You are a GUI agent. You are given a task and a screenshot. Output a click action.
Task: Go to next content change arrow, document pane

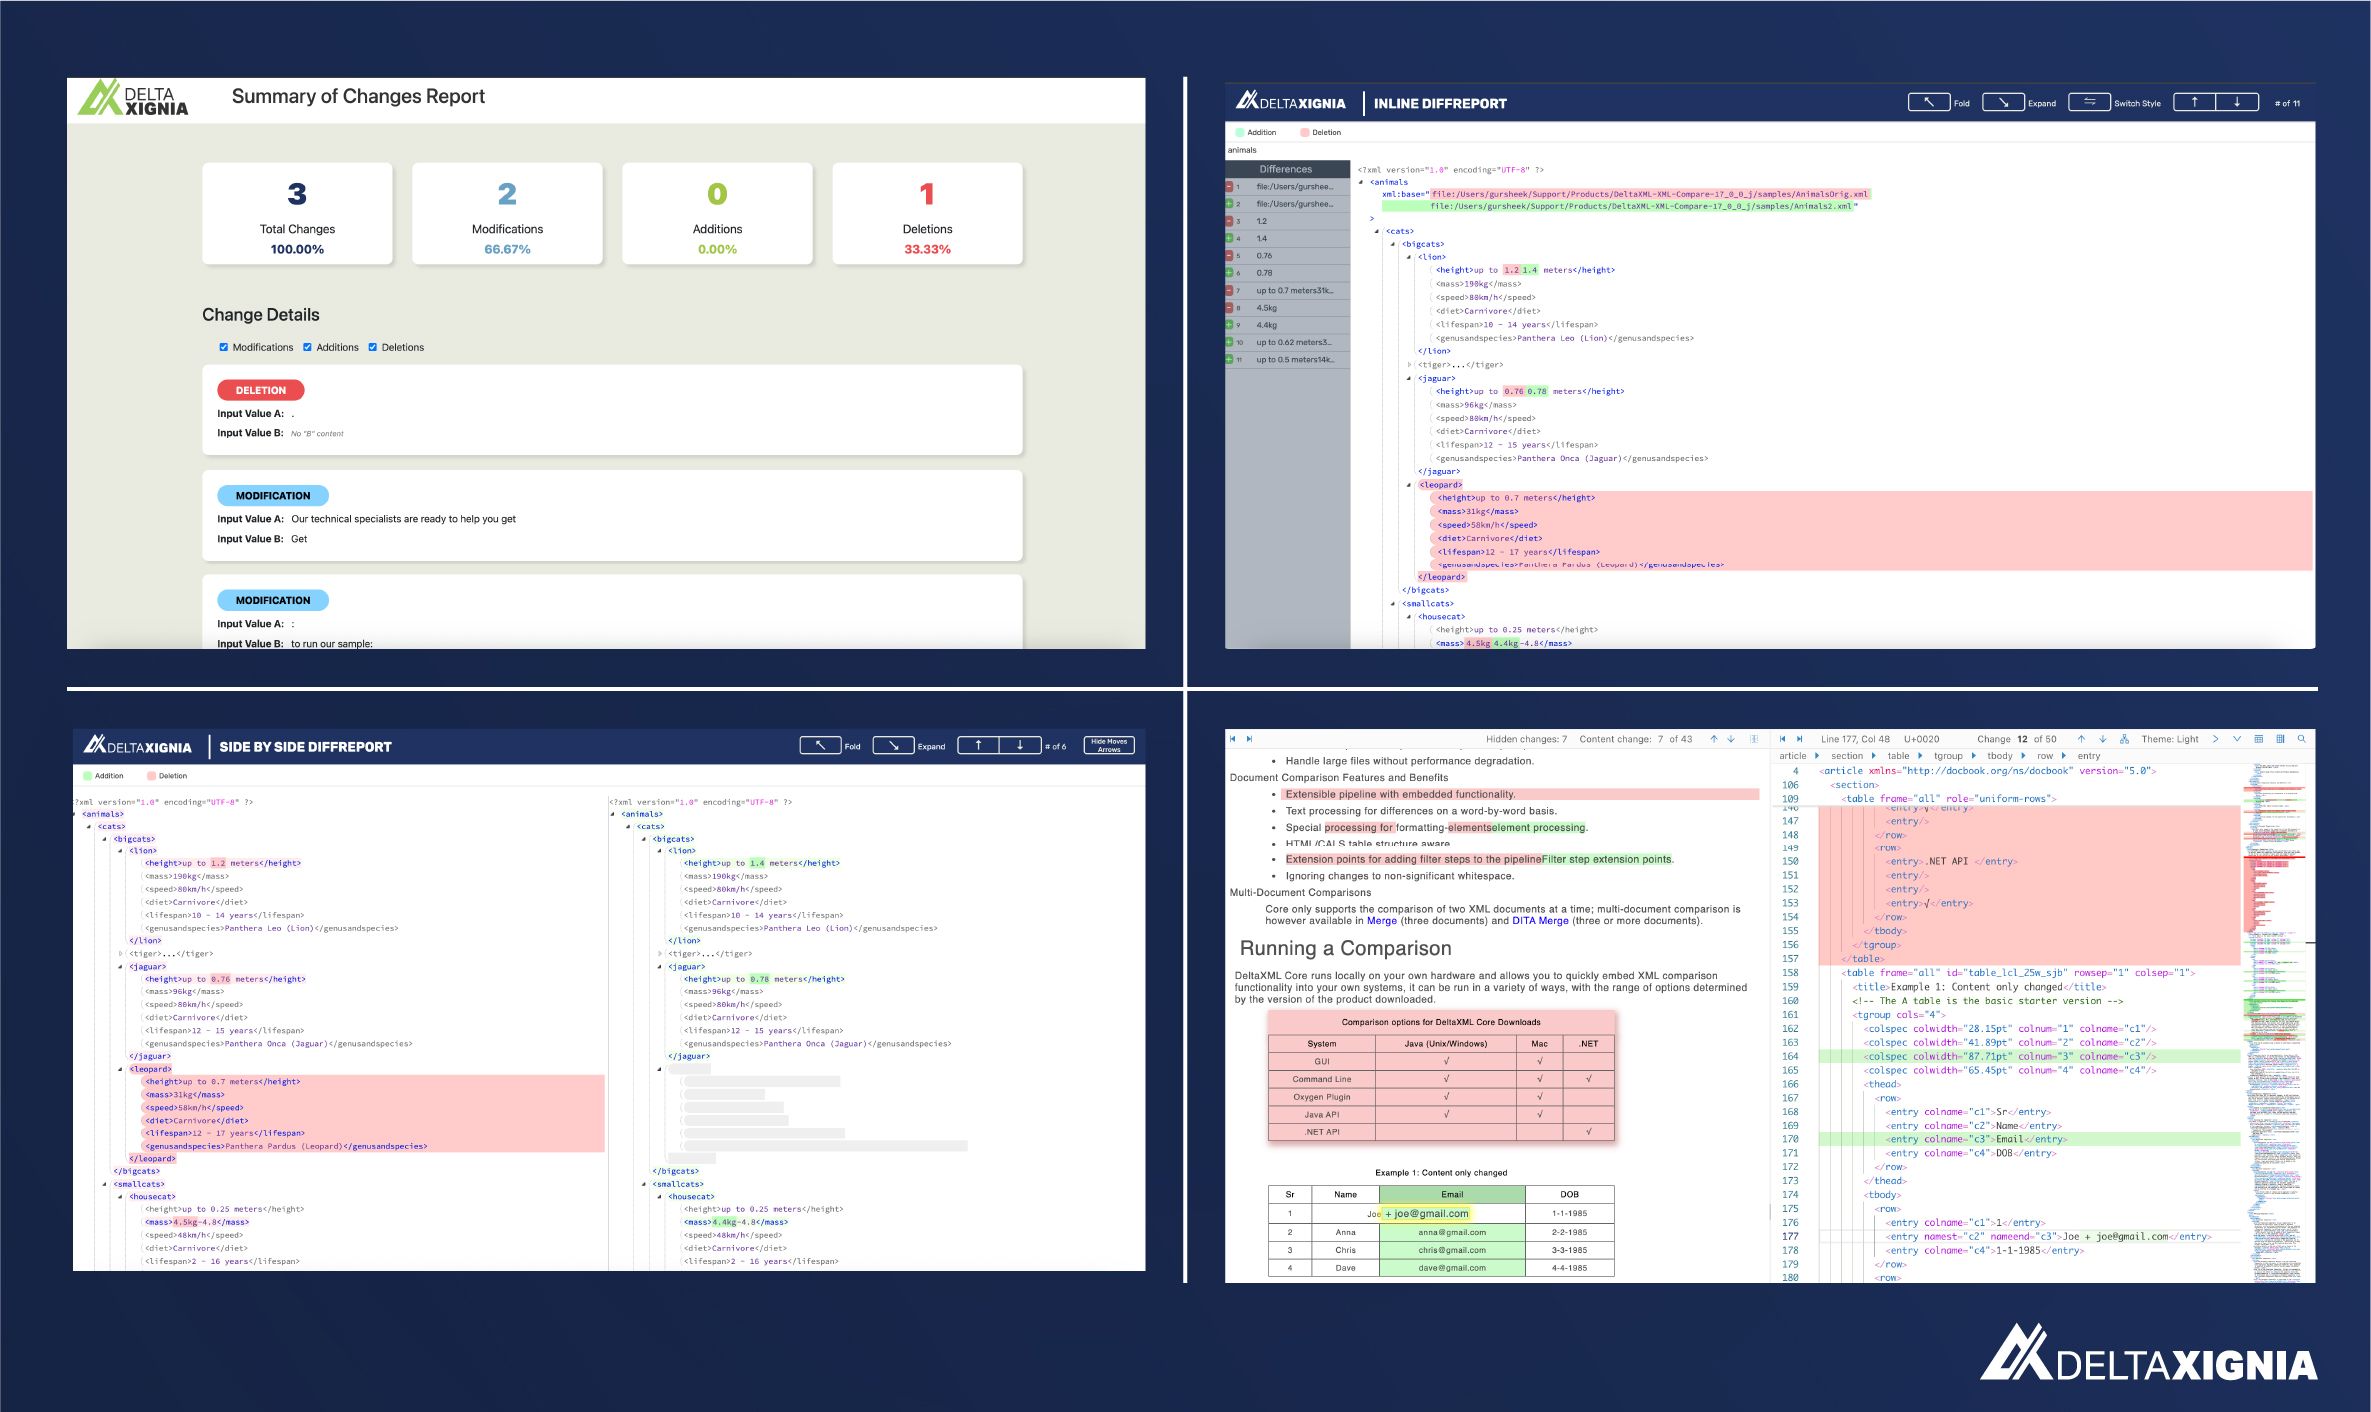[1731, 739]
